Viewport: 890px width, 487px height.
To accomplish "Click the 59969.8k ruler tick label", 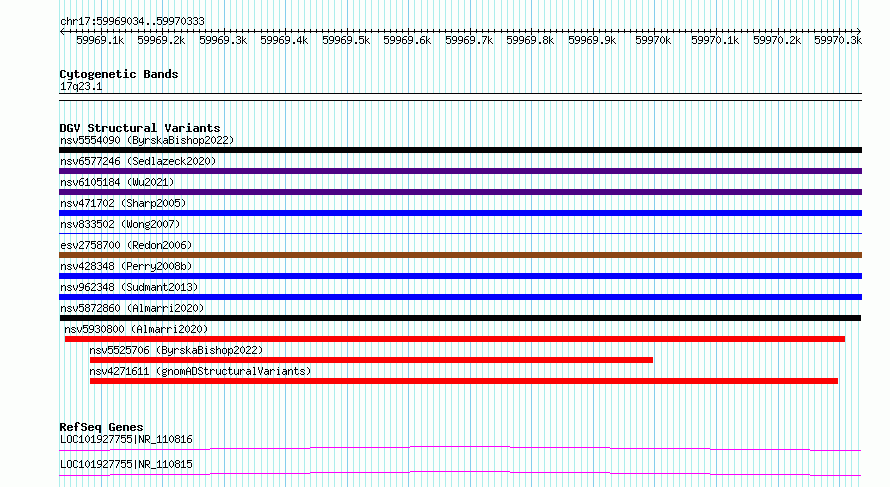I will click(x=531, y=40).
